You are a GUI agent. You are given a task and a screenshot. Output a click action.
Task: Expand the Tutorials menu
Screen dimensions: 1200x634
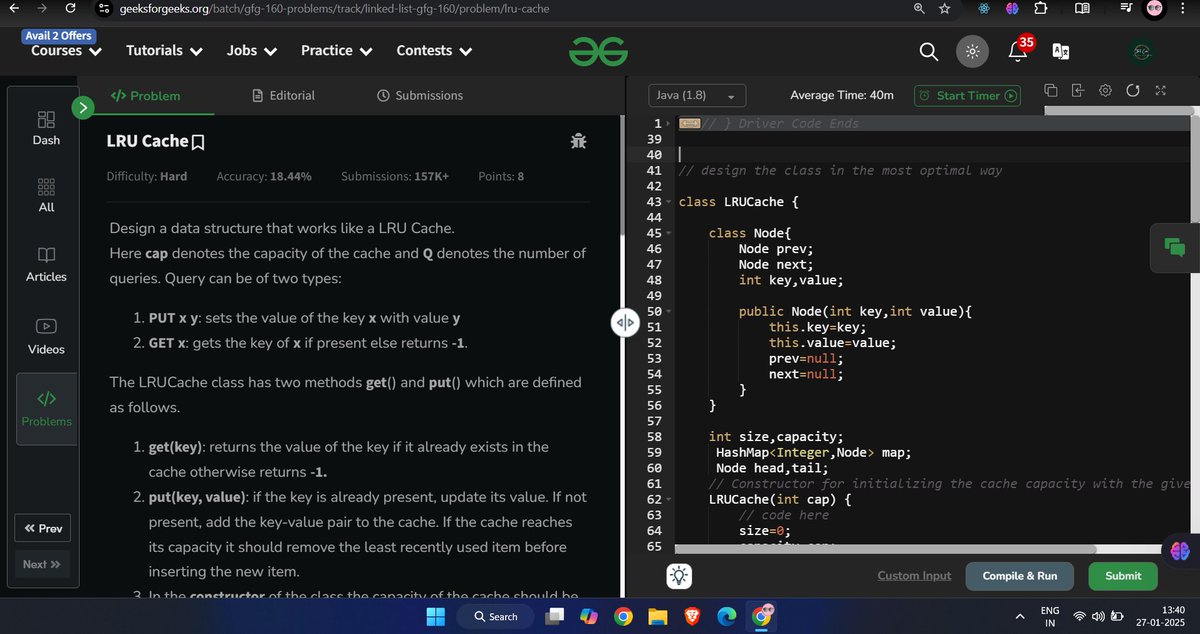click(x=164, y=51)
